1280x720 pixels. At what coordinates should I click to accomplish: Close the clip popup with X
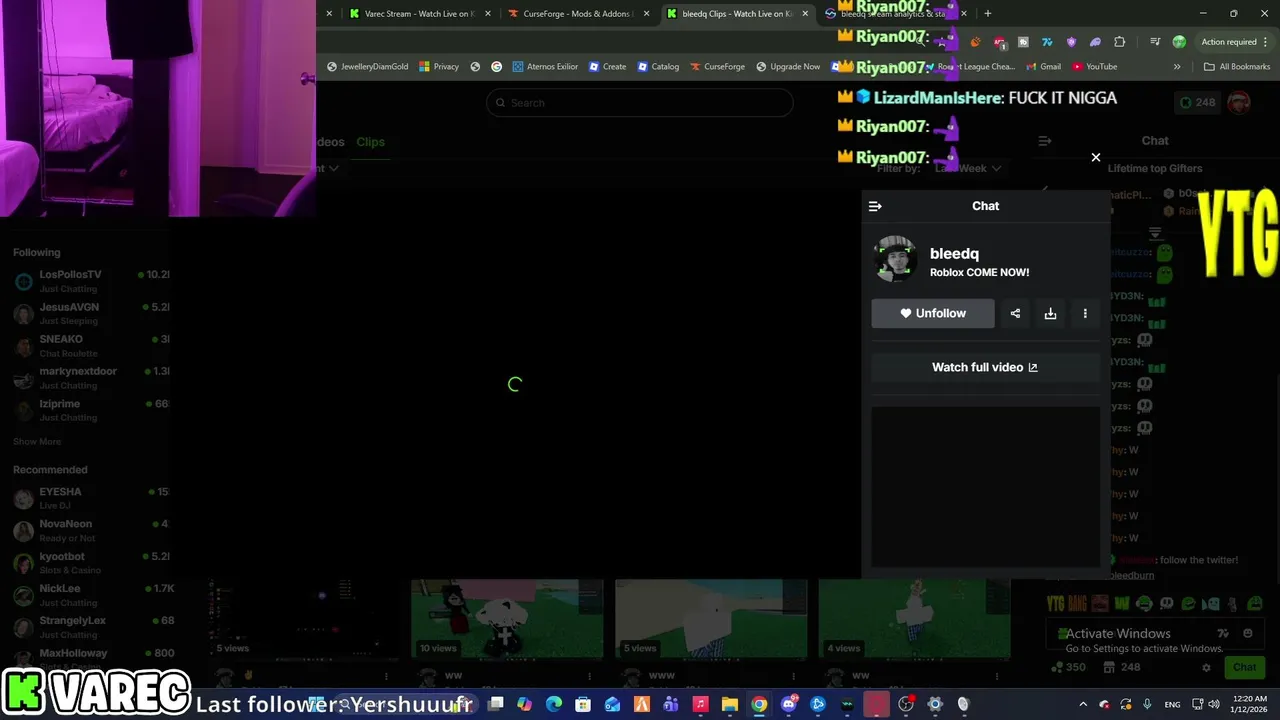tap(1096, 157)
